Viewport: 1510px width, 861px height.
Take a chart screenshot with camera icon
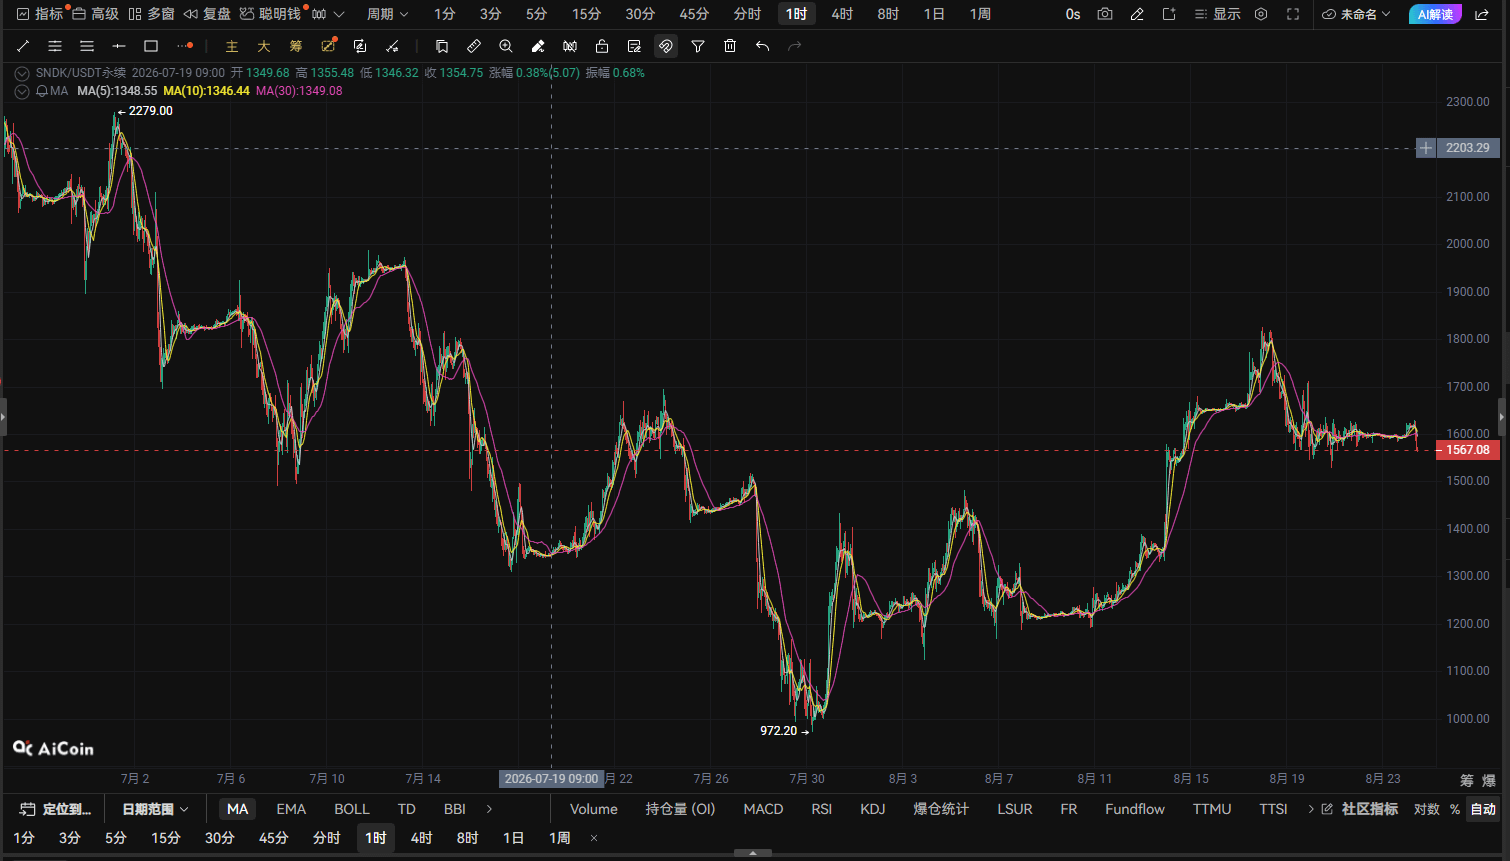[x=1105, y=14]
